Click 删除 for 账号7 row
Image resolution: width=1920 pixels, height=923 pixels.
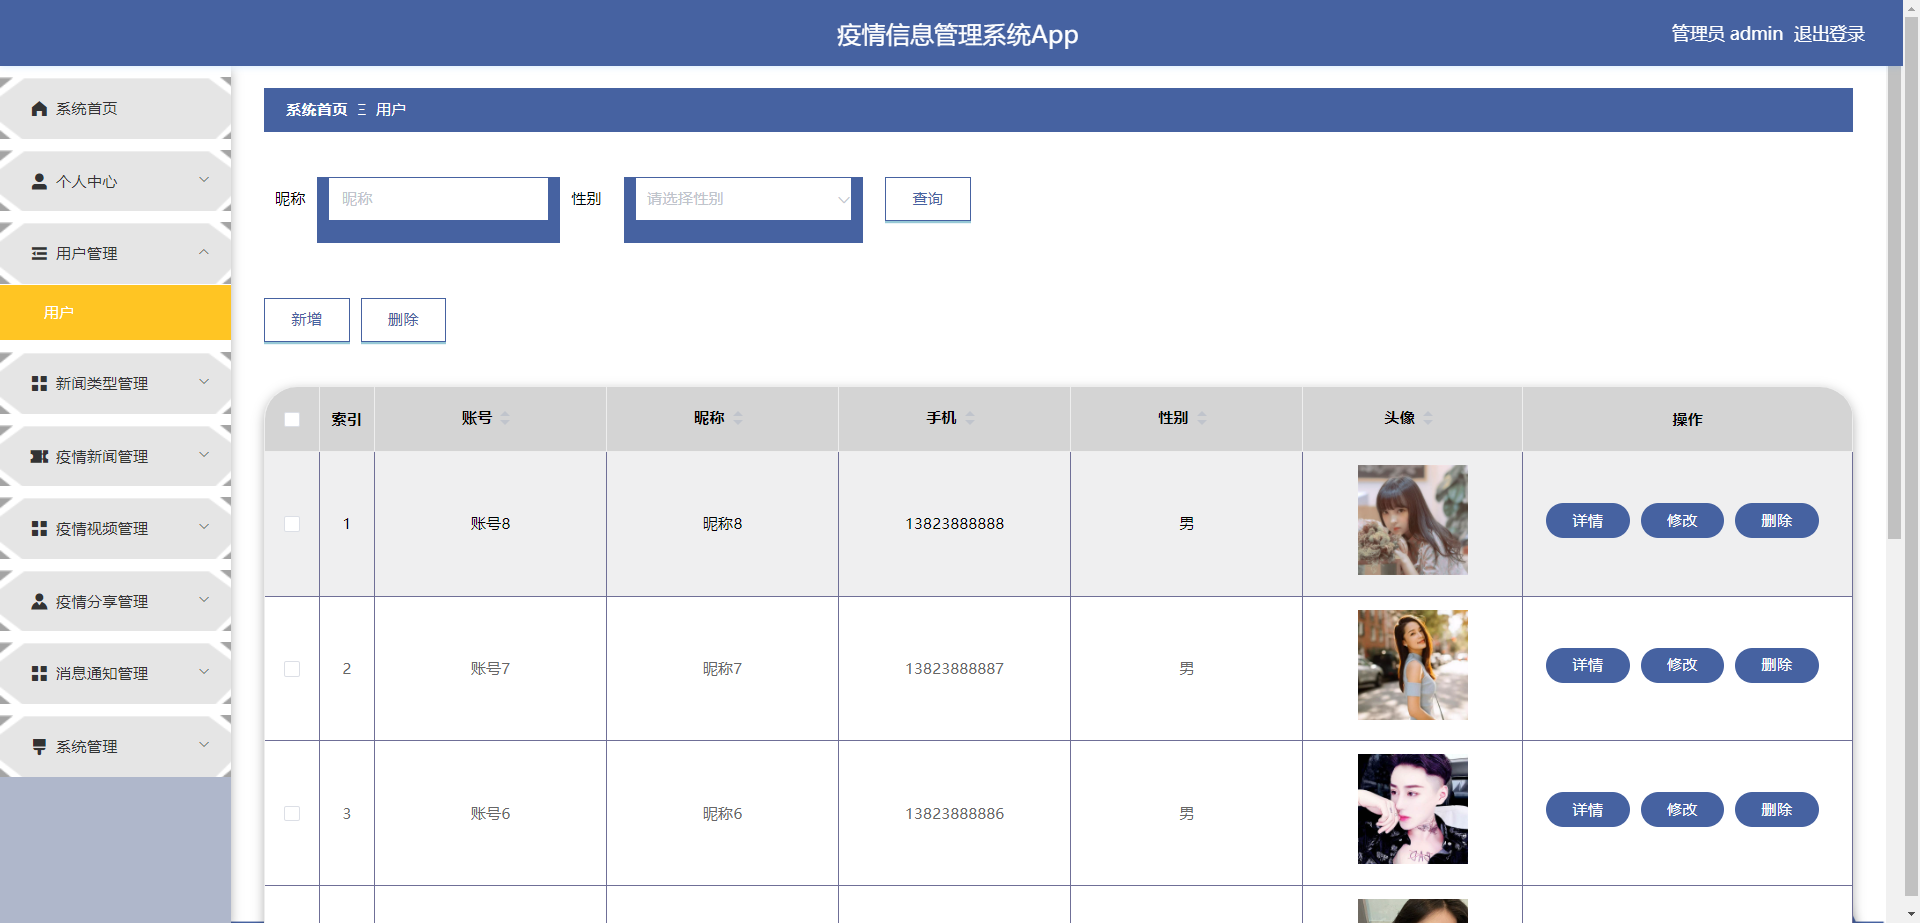pos(1776,665)
